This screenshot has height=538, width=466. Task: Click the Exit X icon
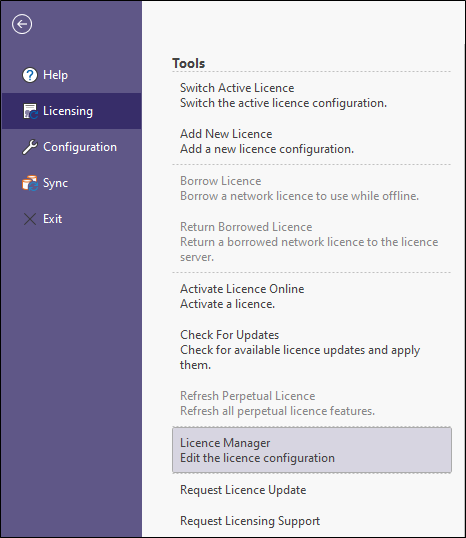(x=30, y=219)
